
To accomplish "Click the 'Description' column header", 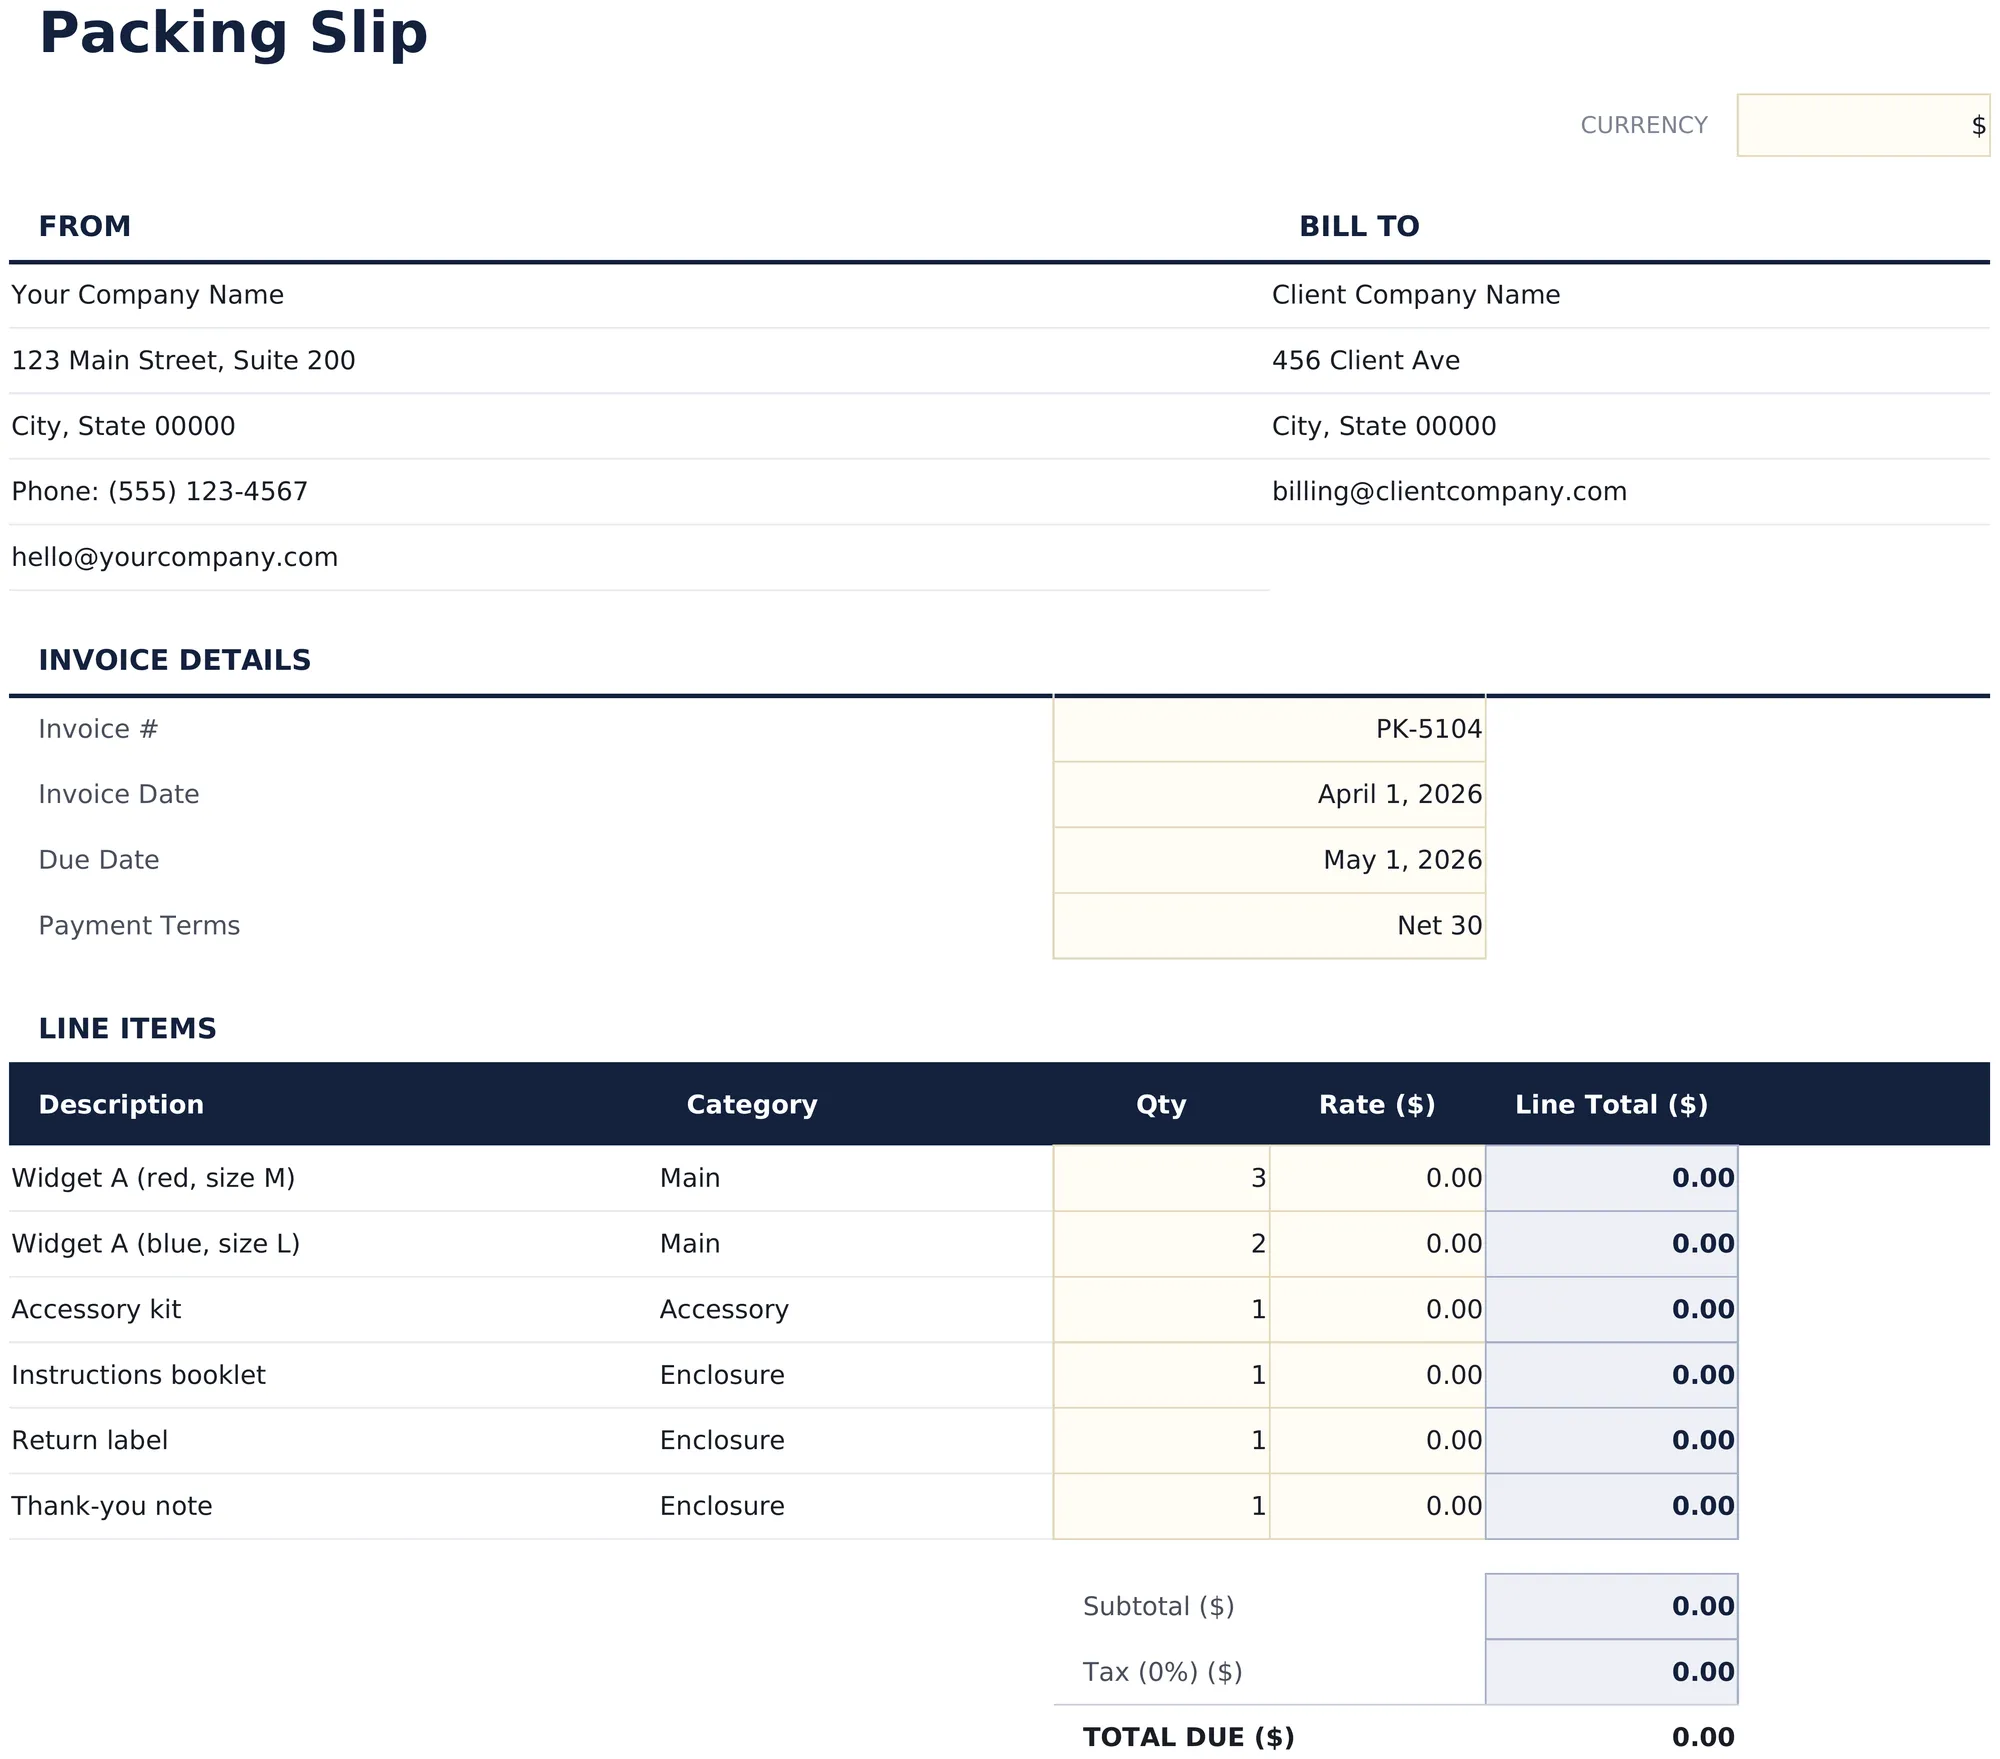I will coord(121,1104).
